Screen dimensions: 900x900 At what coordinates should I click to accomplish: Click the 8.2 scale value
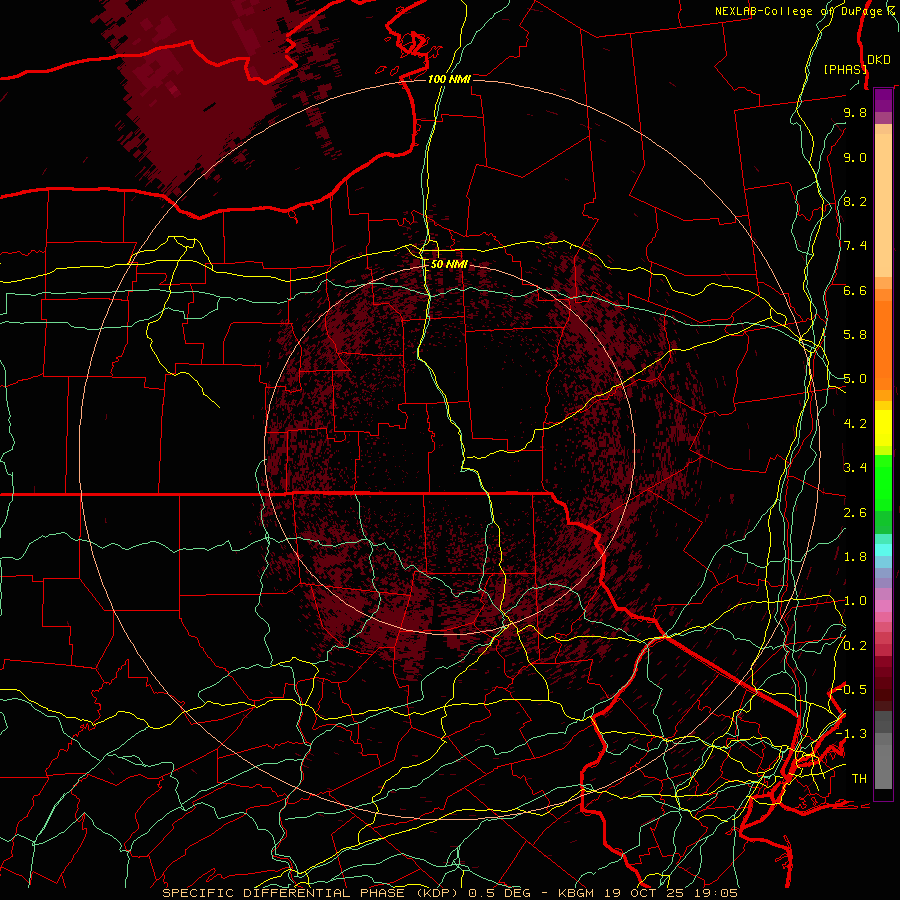click(x=855, y=201)
